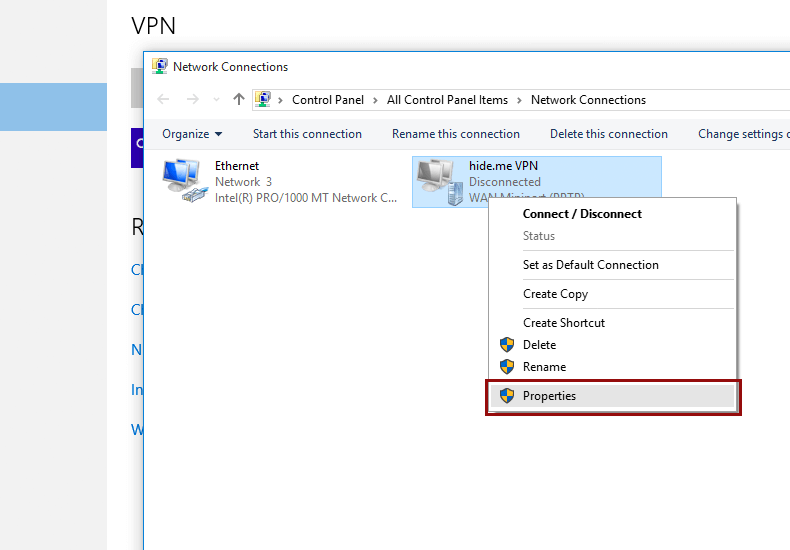Select Create Shortcut menu entry
Viewport: 790px width, 550px height.
(564, 323)
